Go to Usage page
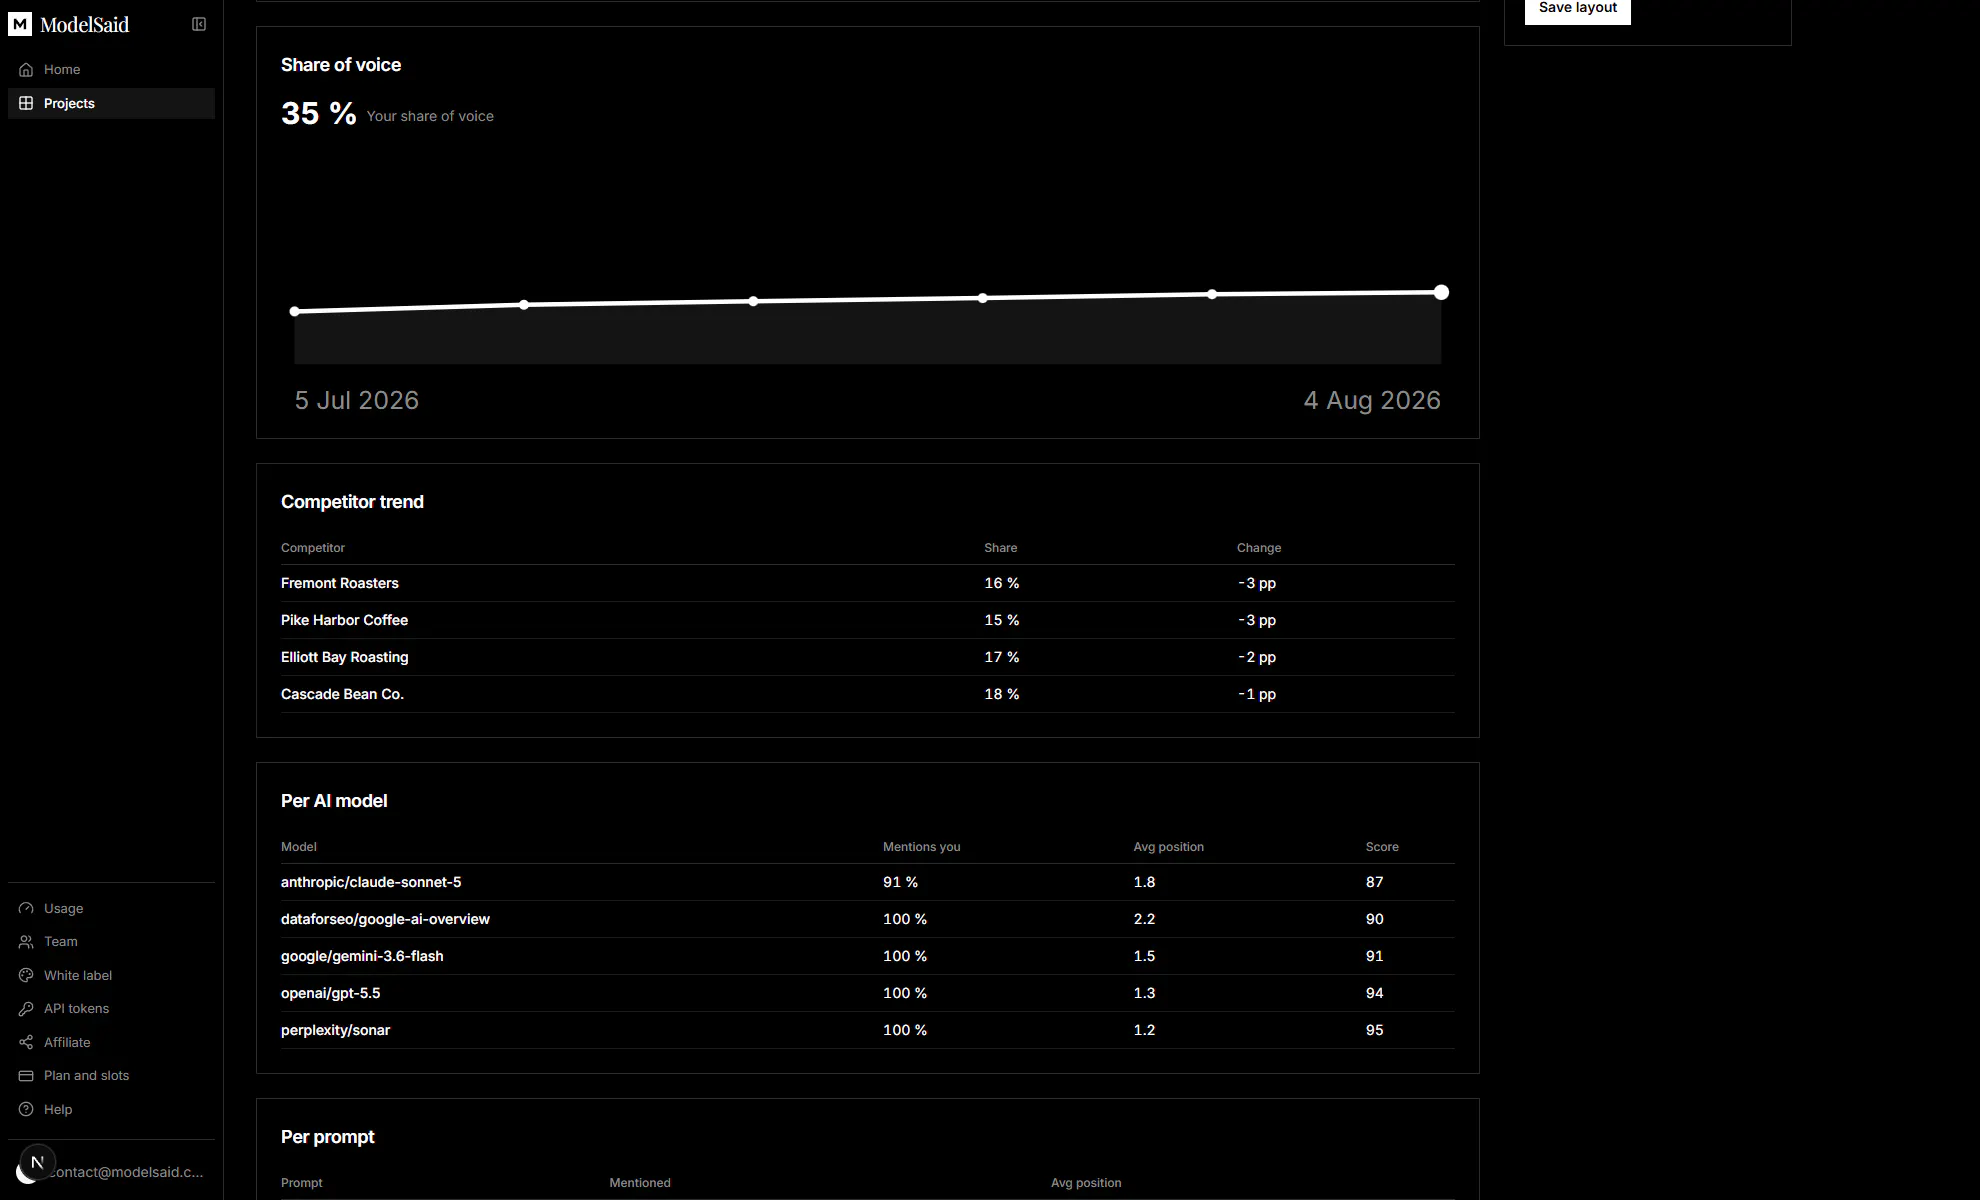The height and width of the screenshot is (1200, 1980). [x=111, y=909]
